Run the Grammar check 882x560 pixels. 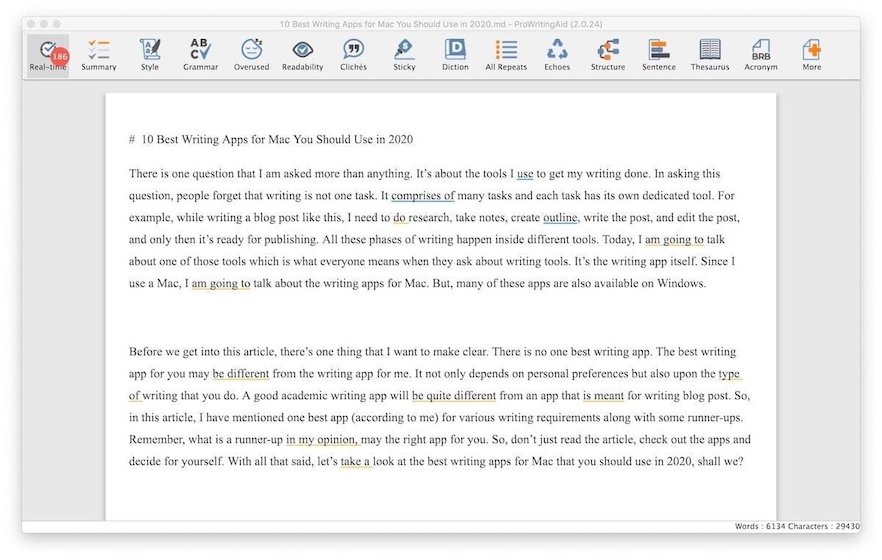(200, 54)
